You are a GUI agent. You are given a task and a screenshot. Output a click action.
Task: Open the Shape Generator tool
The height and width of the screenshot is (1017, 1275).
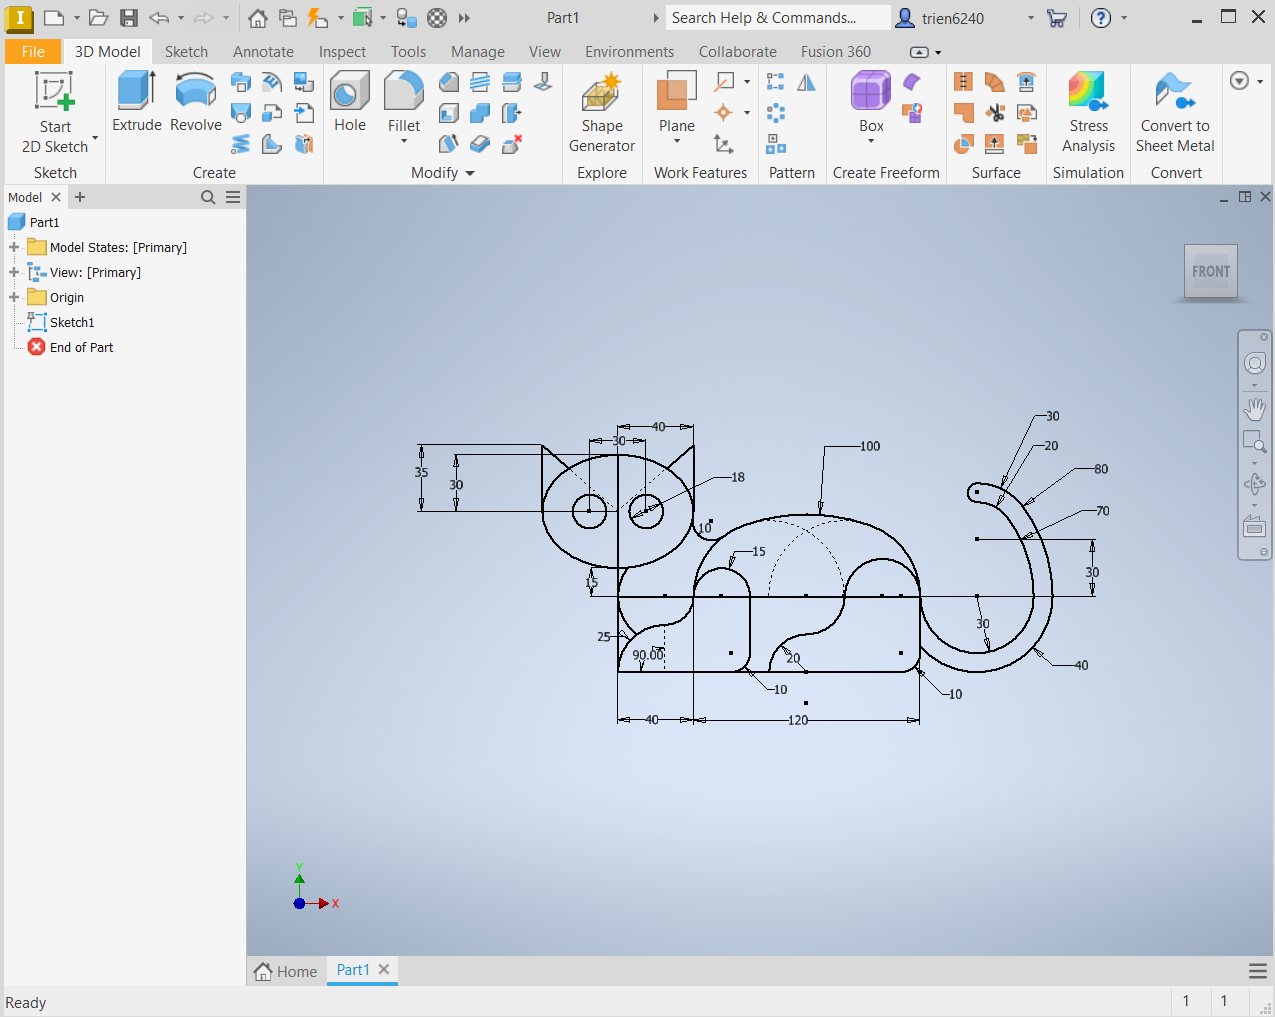(x=602, y=93)
